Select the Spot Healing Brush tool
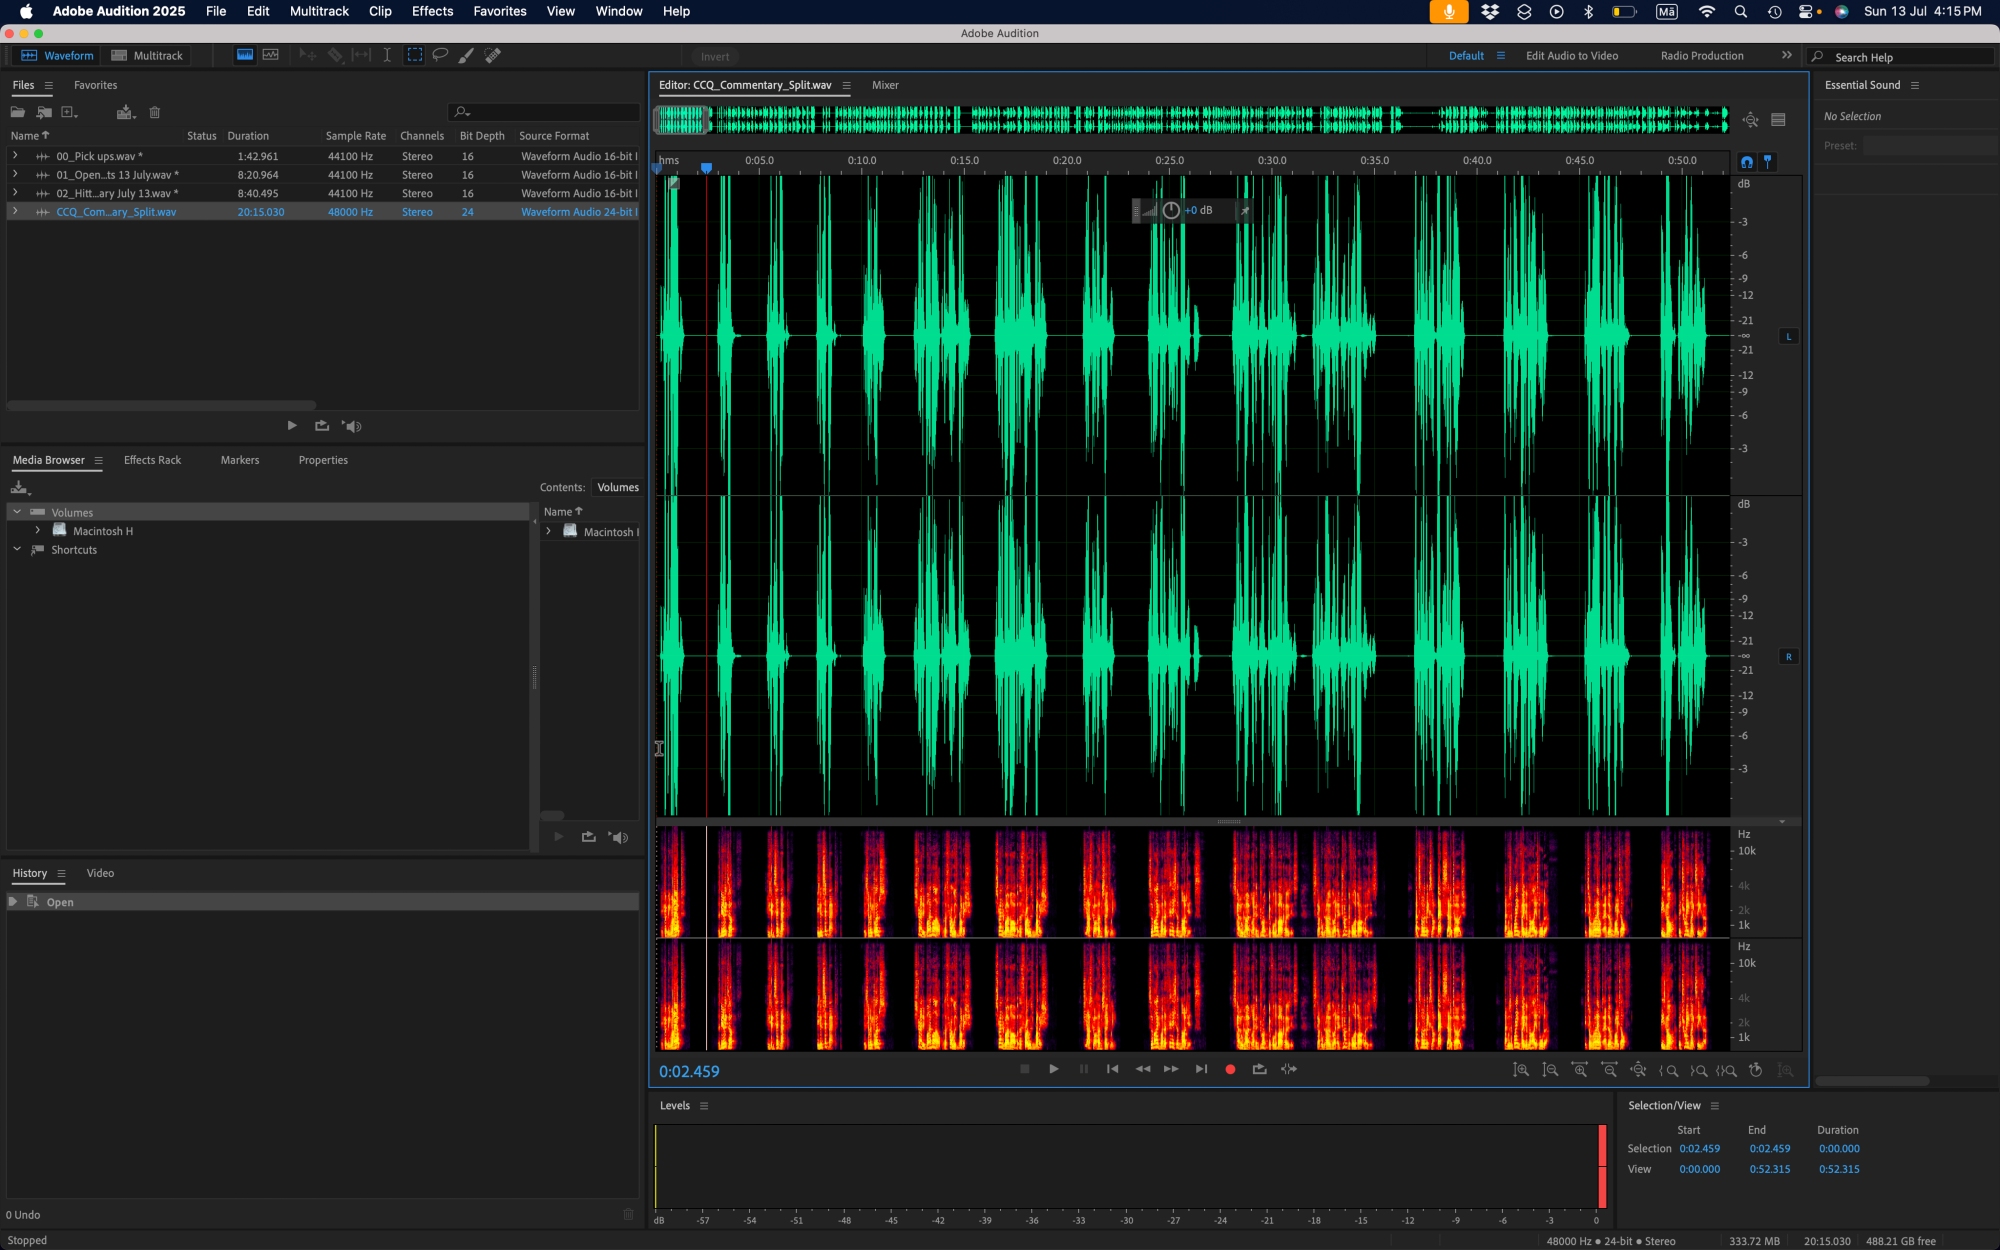The image size is (2000, 1250). pyautogui.click(x=493, y=56)
